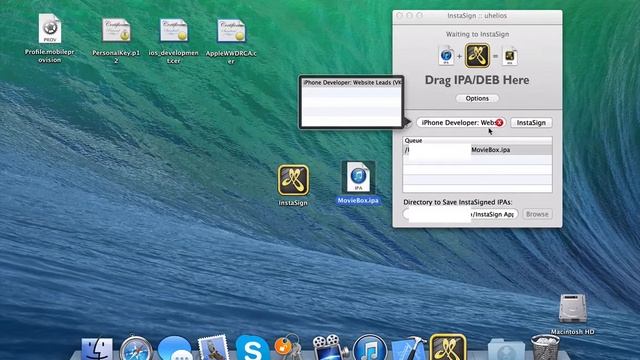Screen dimensions: 640x360
Task: Click the Queue column header
Action: click(x=477, y=140)
